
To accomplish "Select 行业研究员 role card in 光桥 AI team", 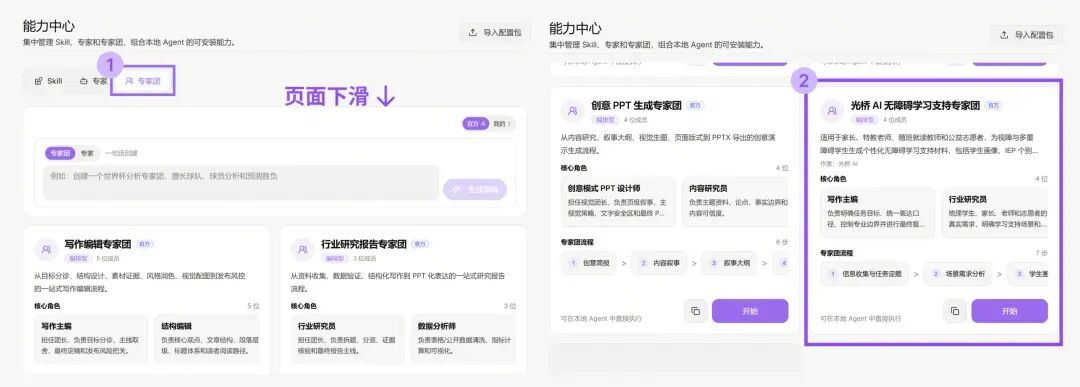I will [995, 213].
